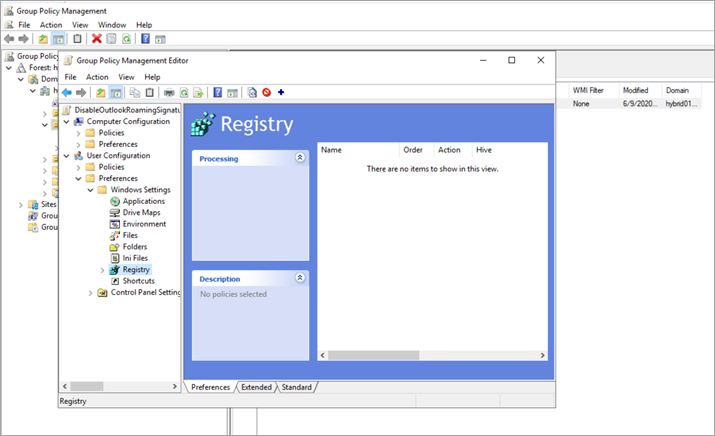Click the blue Back arrow in Editor toolbar

pyautogui.click(x=67, y=93)
